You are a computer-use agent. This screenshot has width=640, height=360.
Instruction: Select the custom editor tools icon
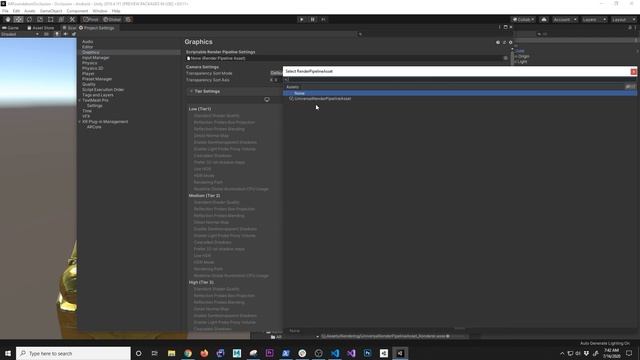coord(72,20)
